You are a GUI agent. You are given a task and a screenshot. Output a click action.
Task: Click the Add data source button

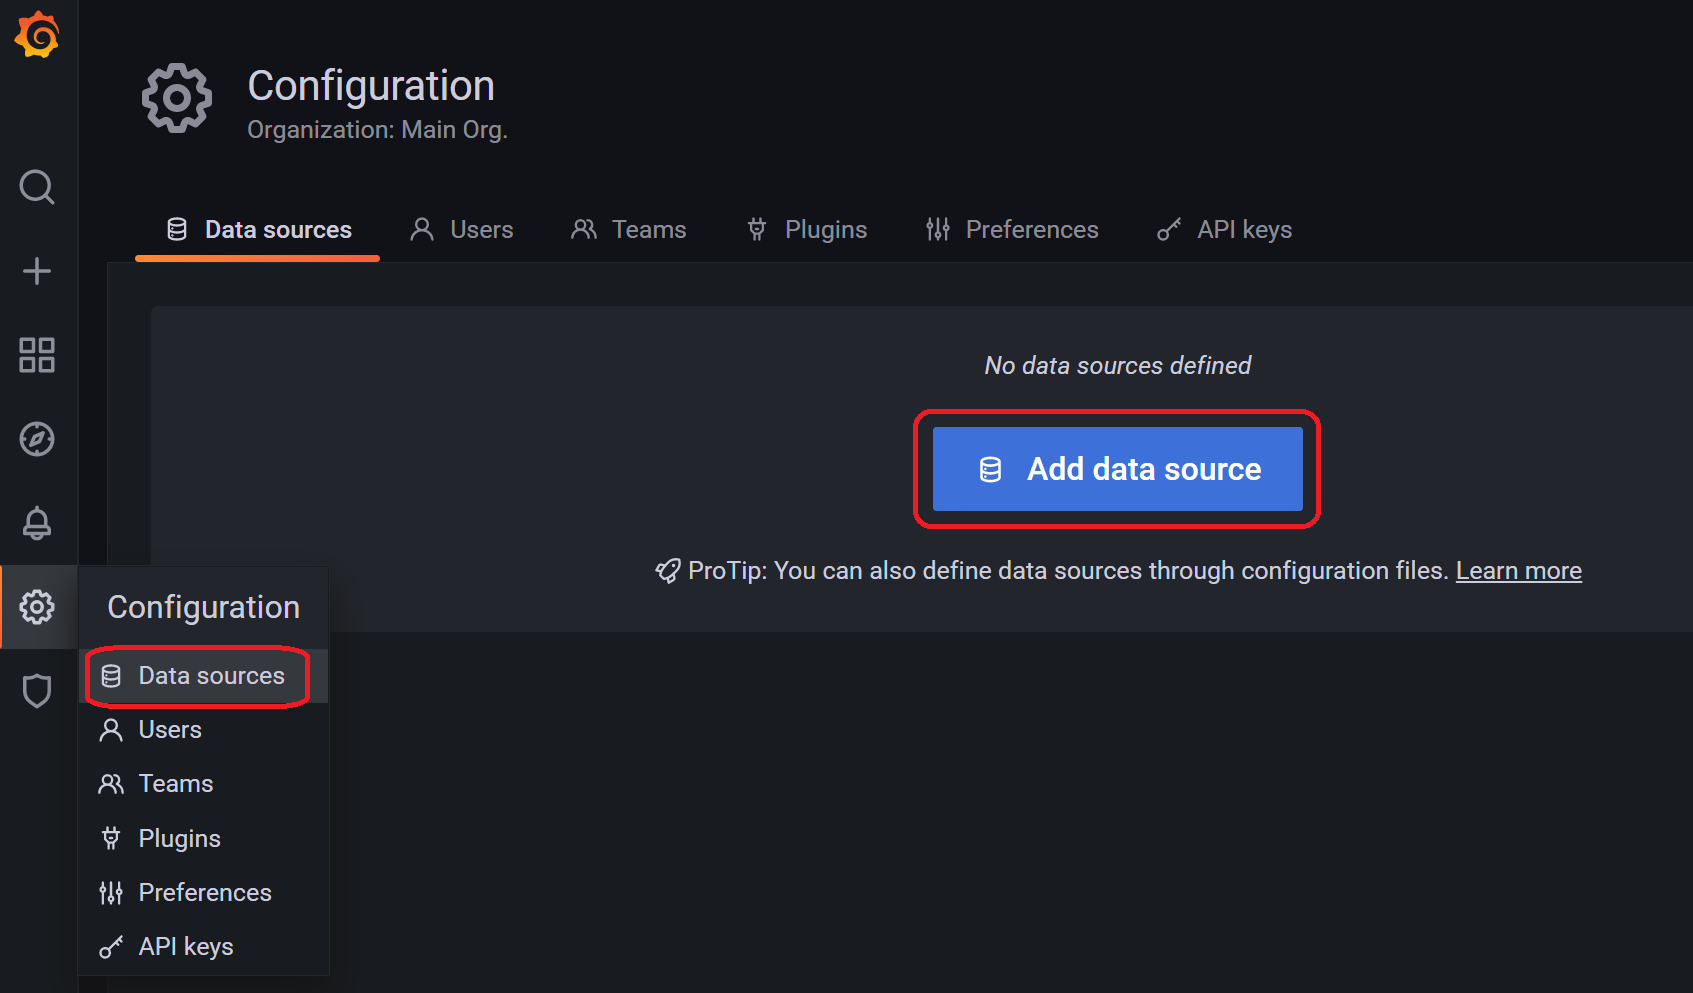(1116, 469)
